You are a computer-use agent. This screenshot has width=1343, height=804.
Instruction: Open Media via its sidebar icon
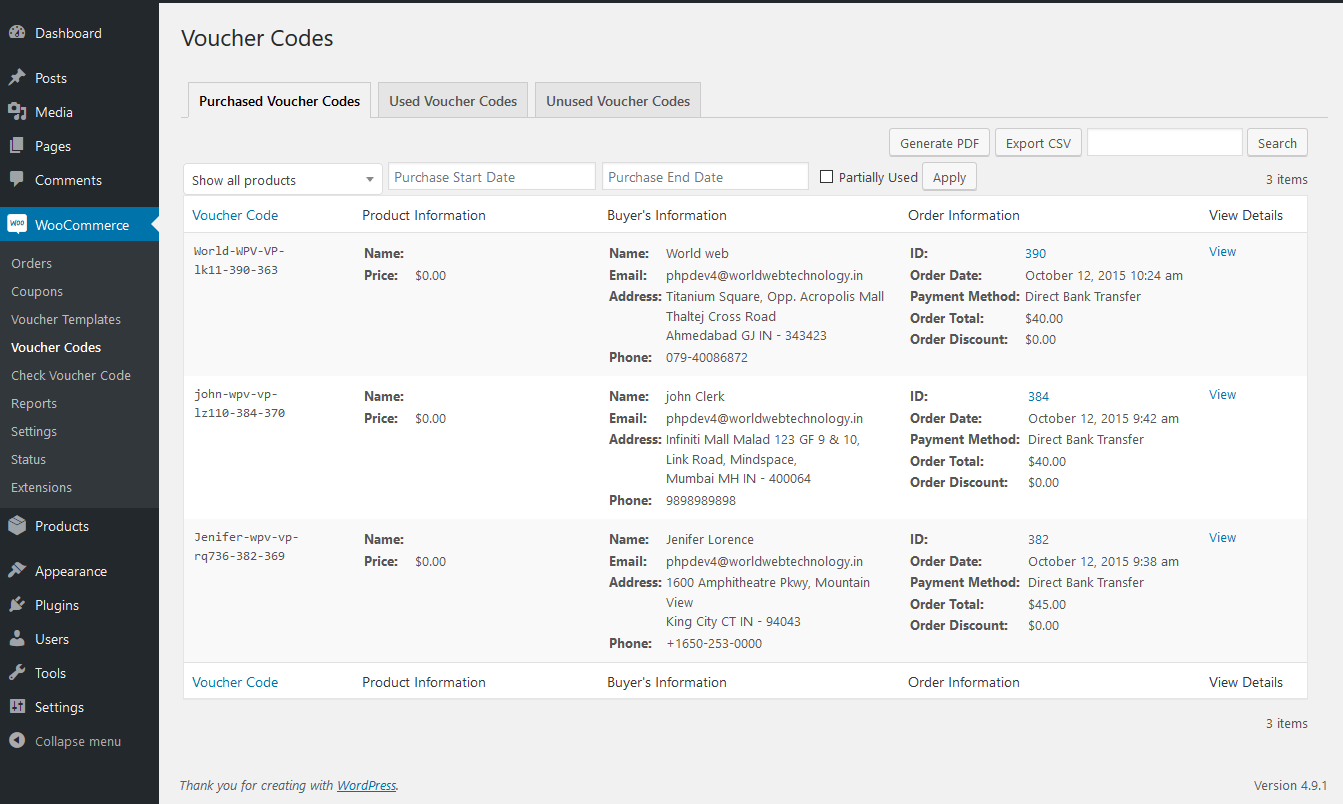pyautogui.click(x=17, y=112)
